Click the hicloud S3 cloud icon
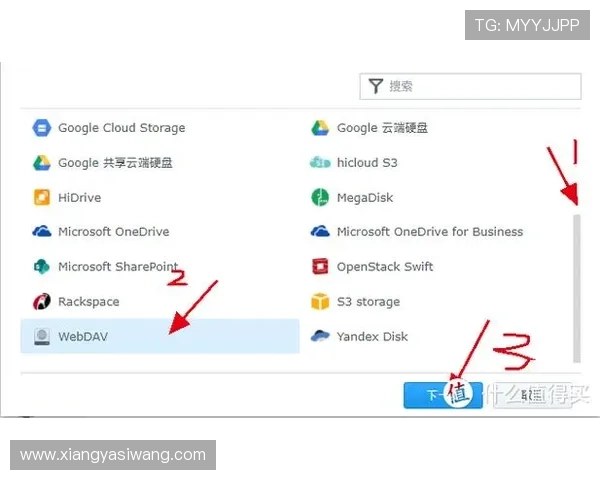 pos(320,163)
